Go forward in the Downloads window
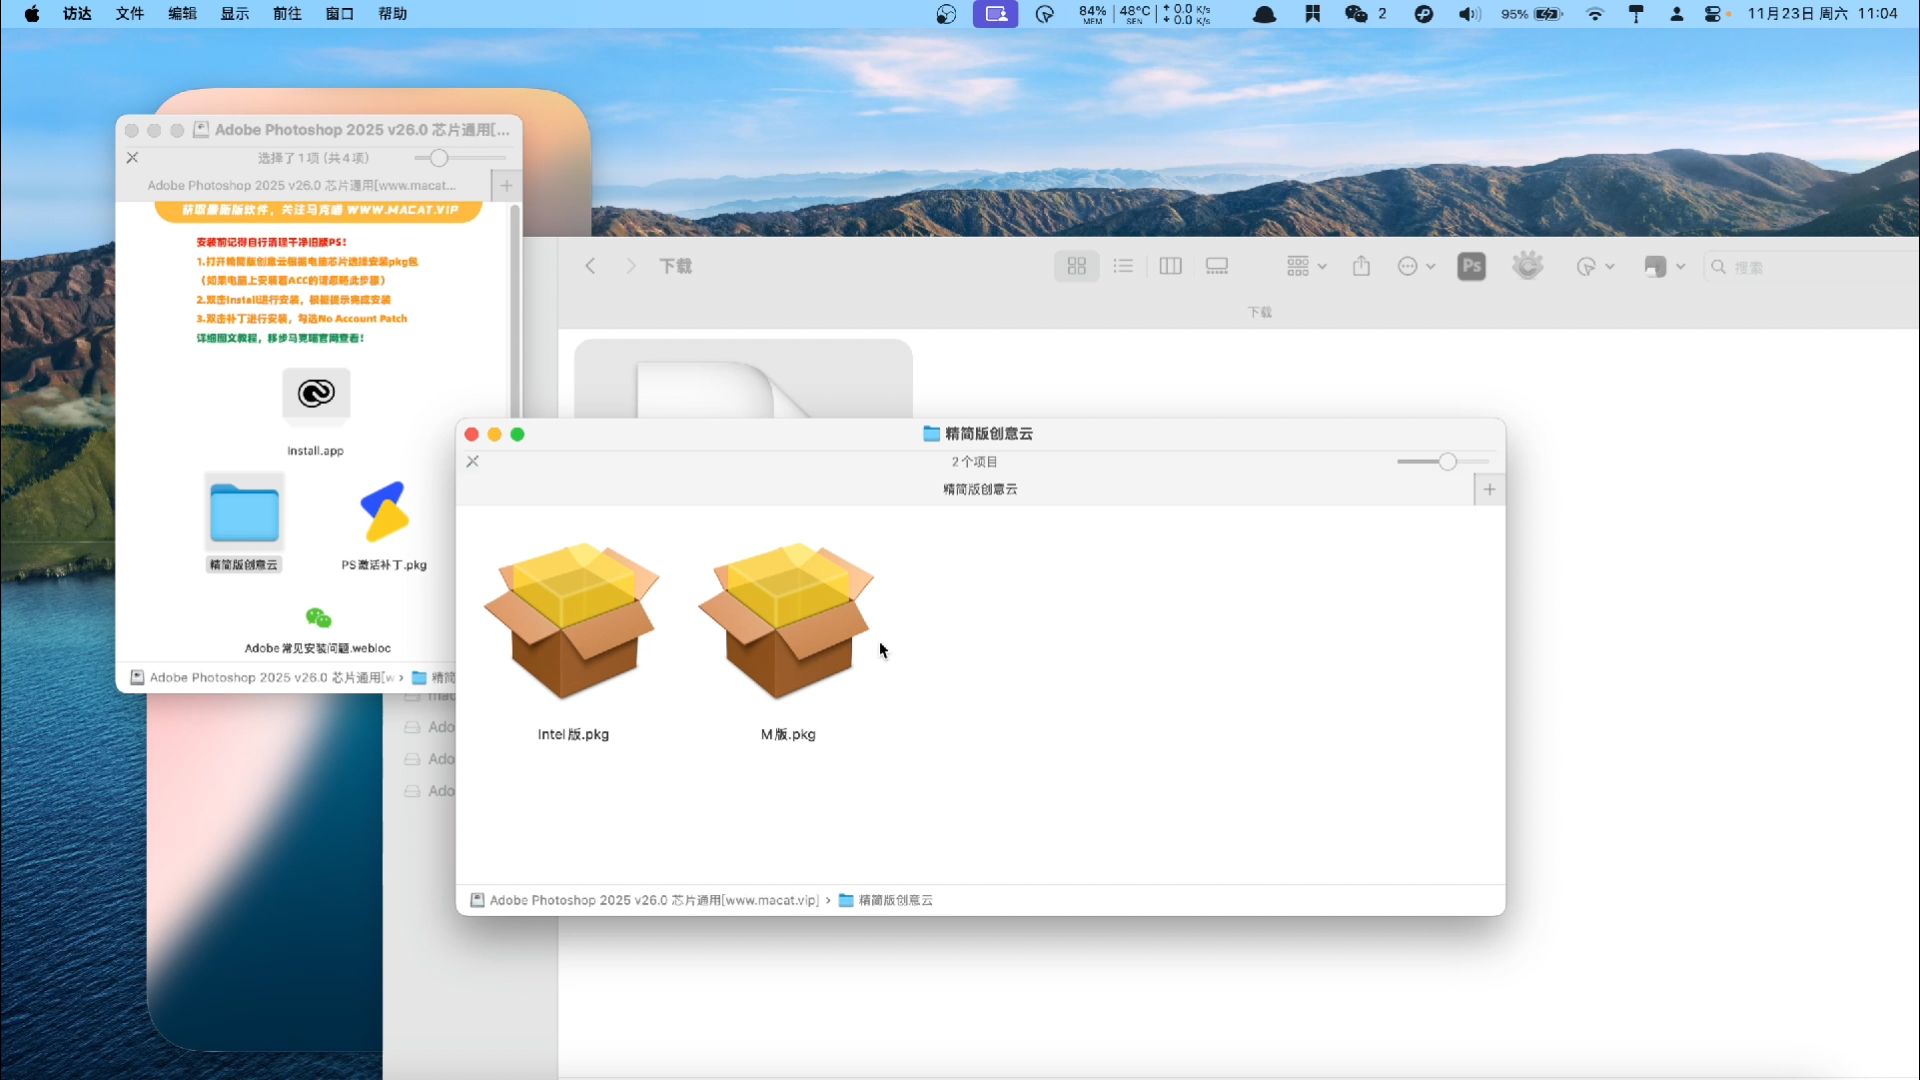Image resolution: width=1920 pixels, height=1080 pixels. click(630, 266)
